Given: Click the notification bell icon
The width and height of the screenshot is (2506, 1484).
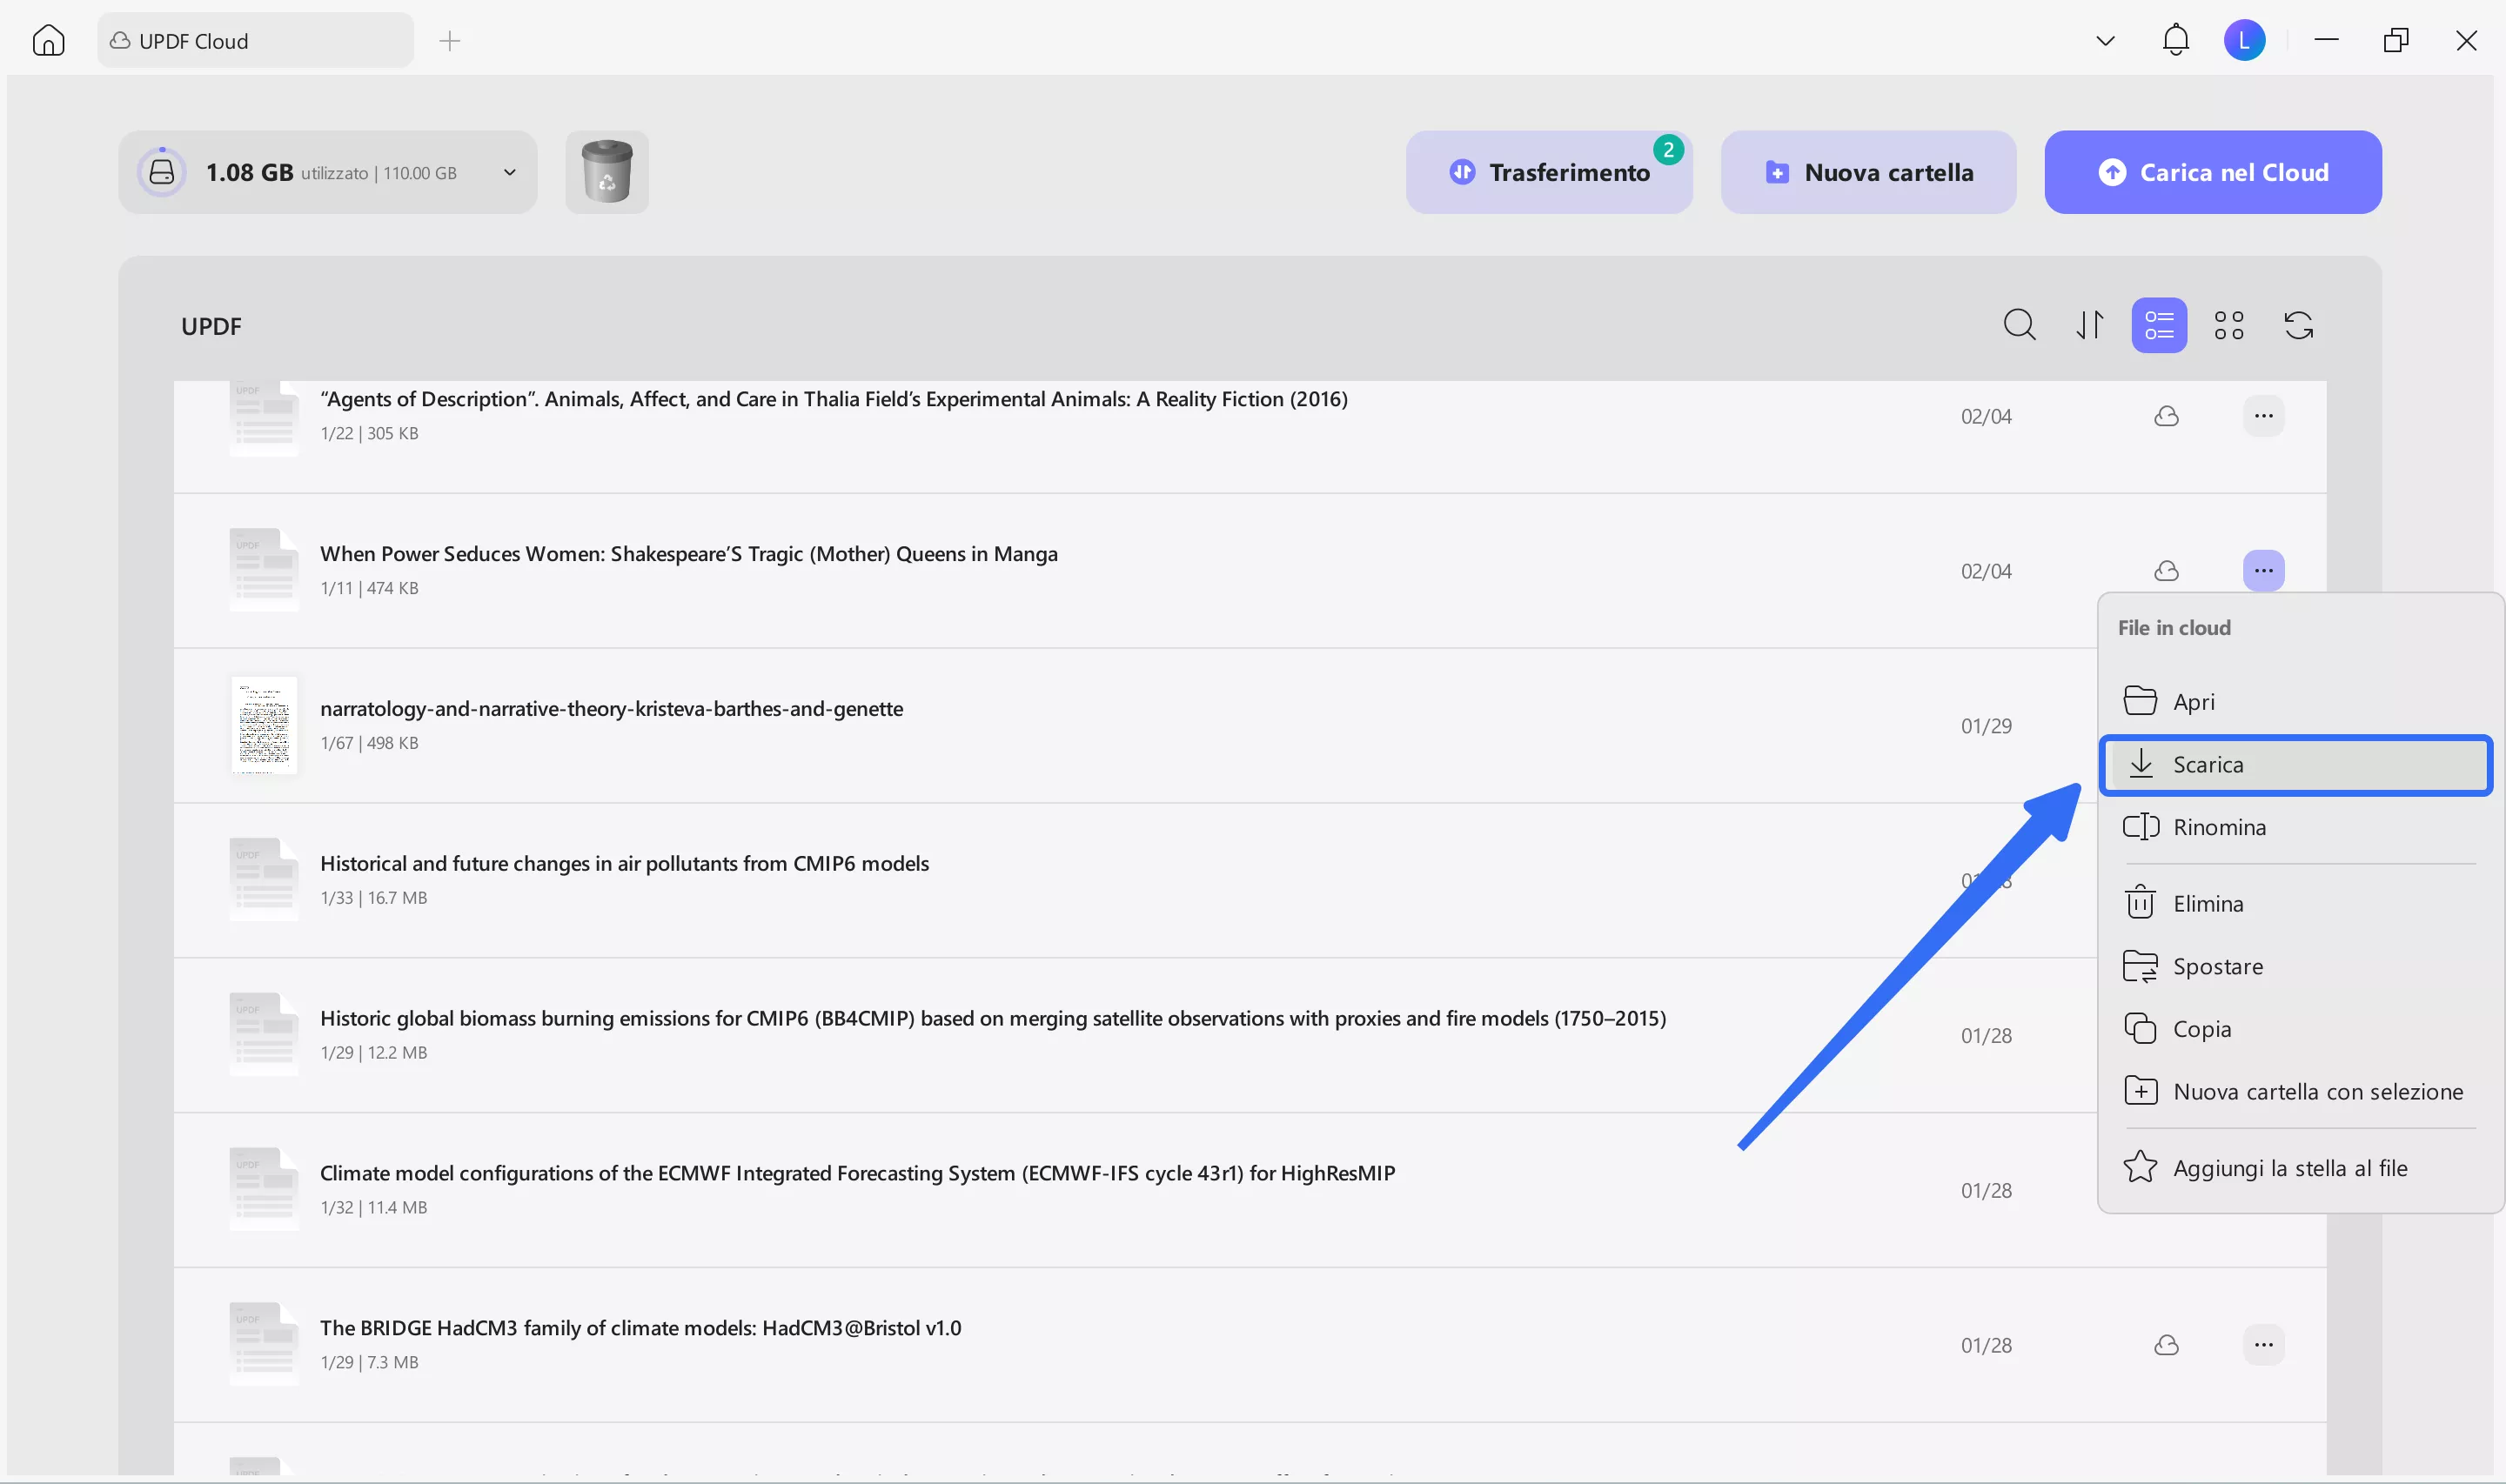Looking at the screenshot, I should pos(2175,40).
